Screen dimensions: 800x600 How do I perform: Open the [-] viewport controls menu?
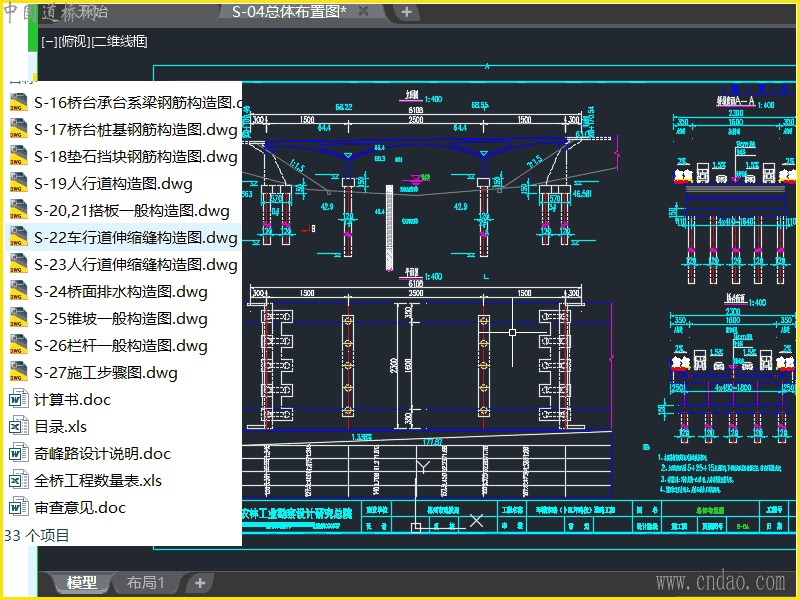(x=49, y=42)
